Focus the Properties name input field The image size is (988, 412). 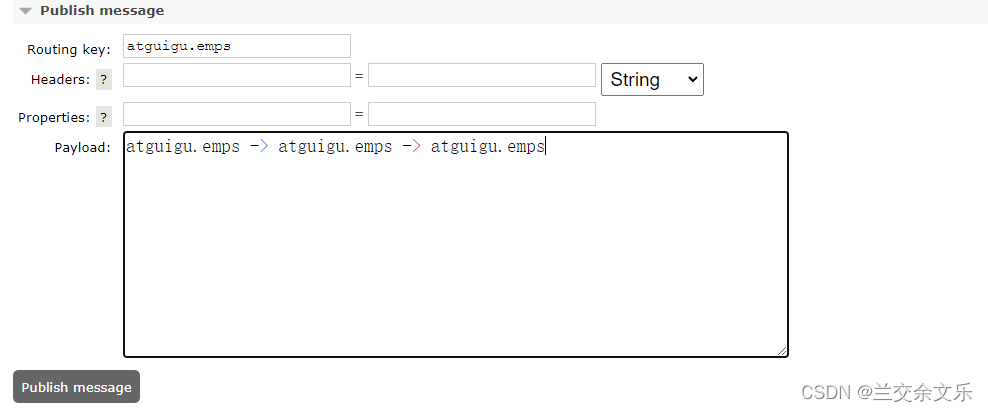click(x=237, y=114)
